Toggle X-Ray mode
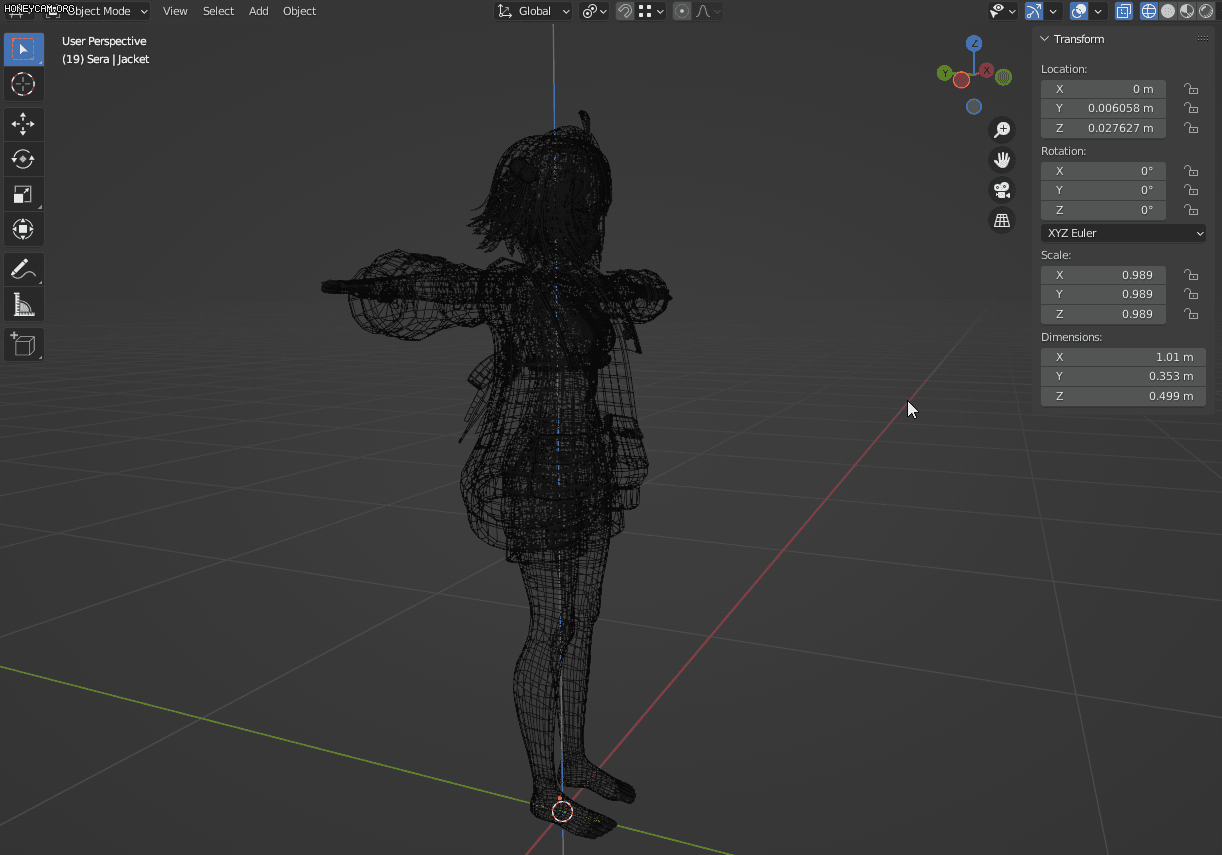 [1124, 11]
